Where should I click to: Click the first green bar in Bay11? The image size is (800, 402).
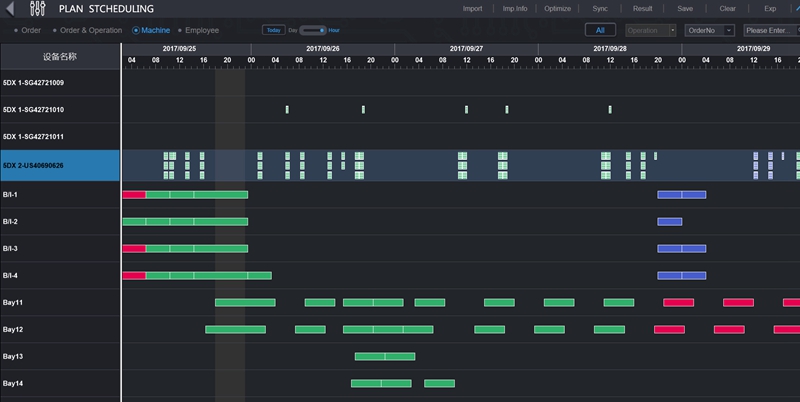(245, 303)
